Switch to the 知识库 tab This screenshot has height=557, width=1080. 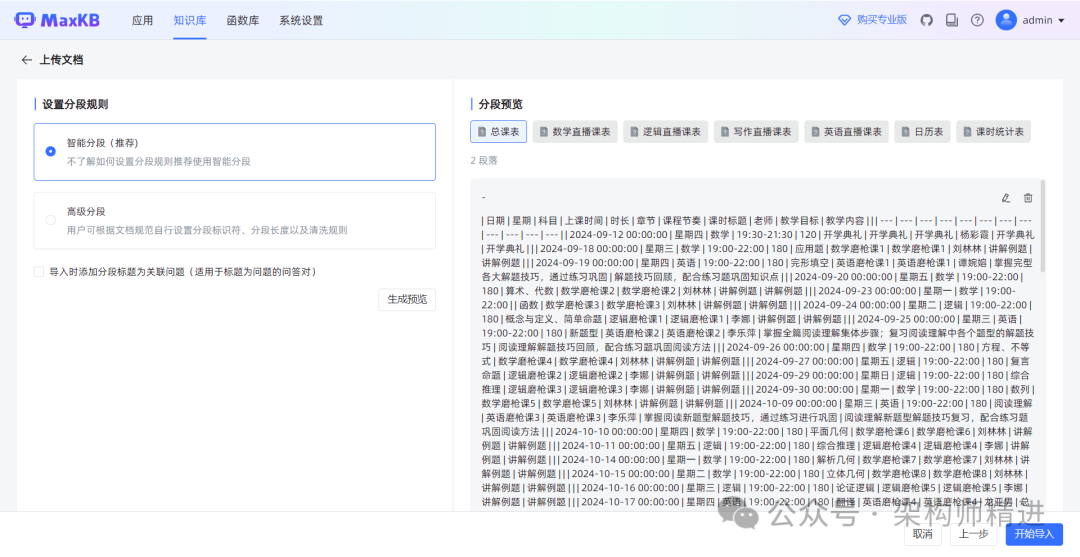[190, 20]
